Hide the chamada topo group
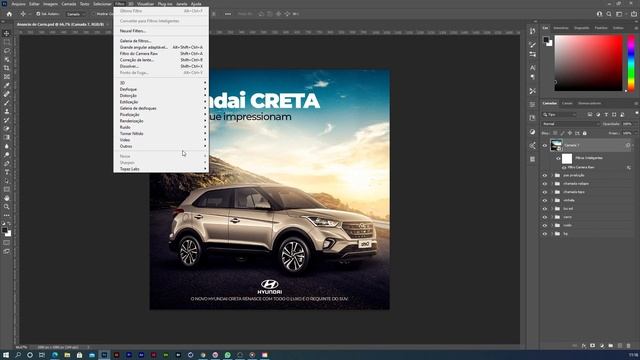Viewport: 640px width, 360px height. 544,192
